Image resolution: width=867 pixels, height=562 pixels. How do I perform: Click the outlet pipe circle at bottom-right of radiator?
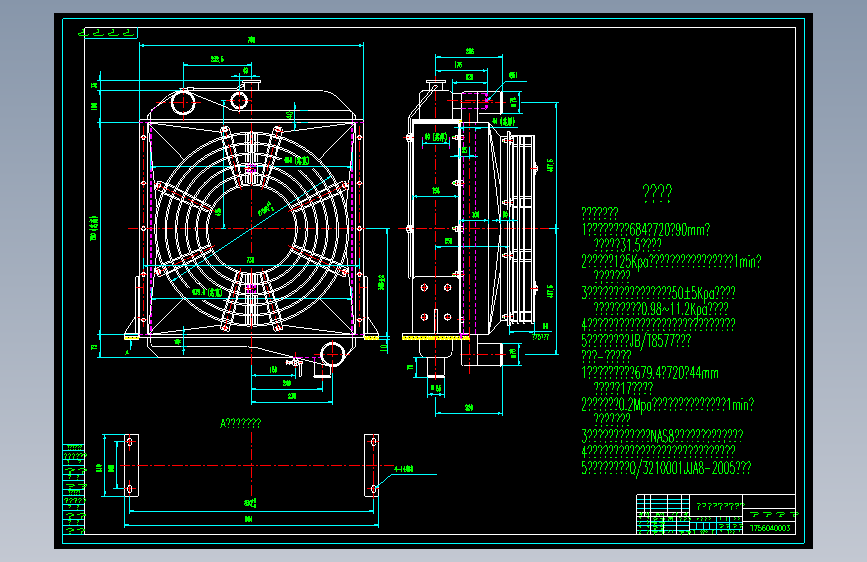pyautogui.click(x=332, y=355)
